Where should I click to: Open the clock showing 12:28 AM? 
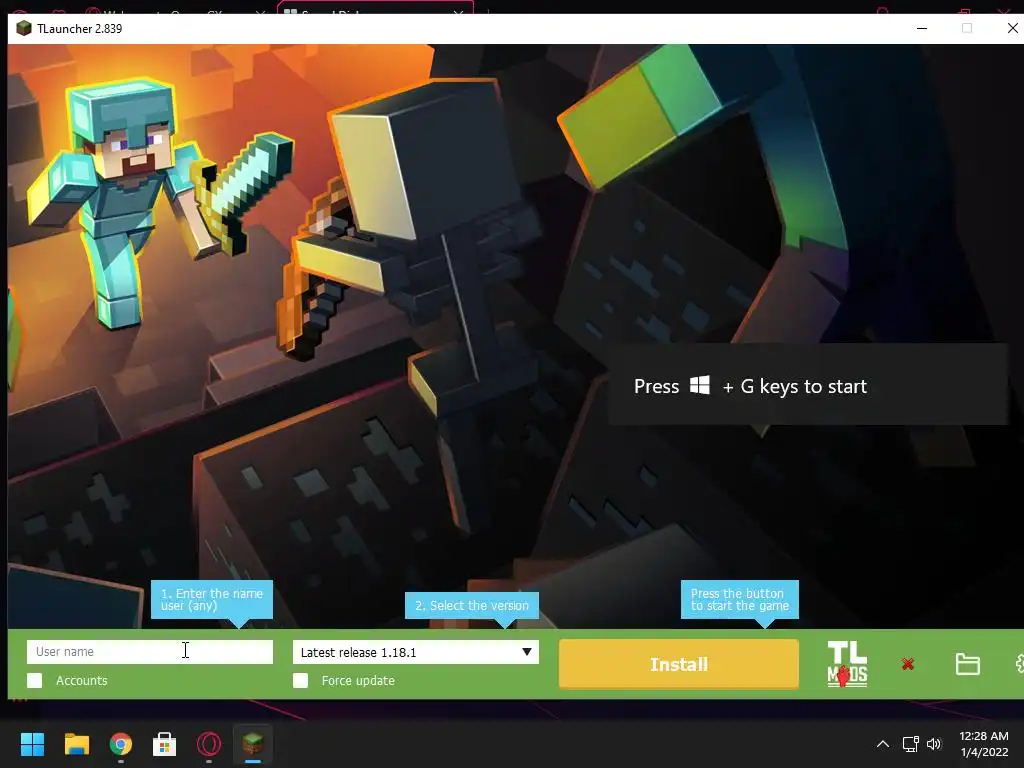[x=984, y=744]
